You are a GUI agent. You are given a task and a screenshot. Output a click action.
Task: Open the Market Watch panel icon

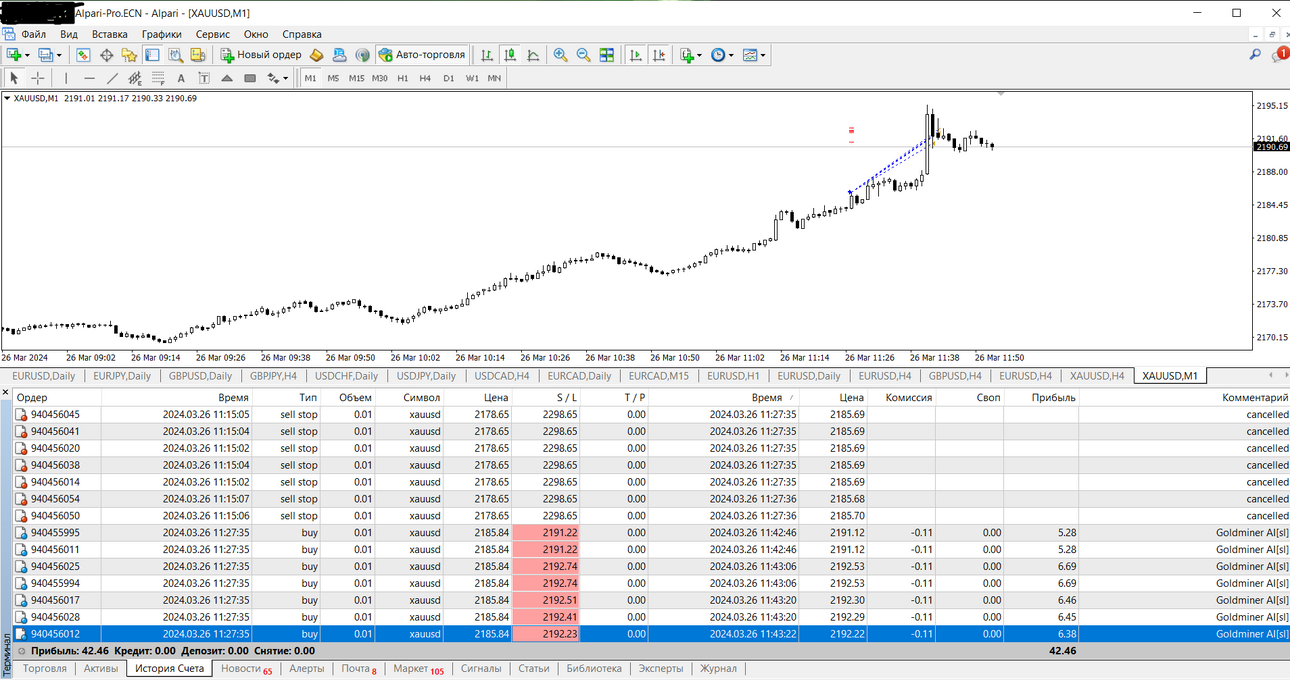83,55
